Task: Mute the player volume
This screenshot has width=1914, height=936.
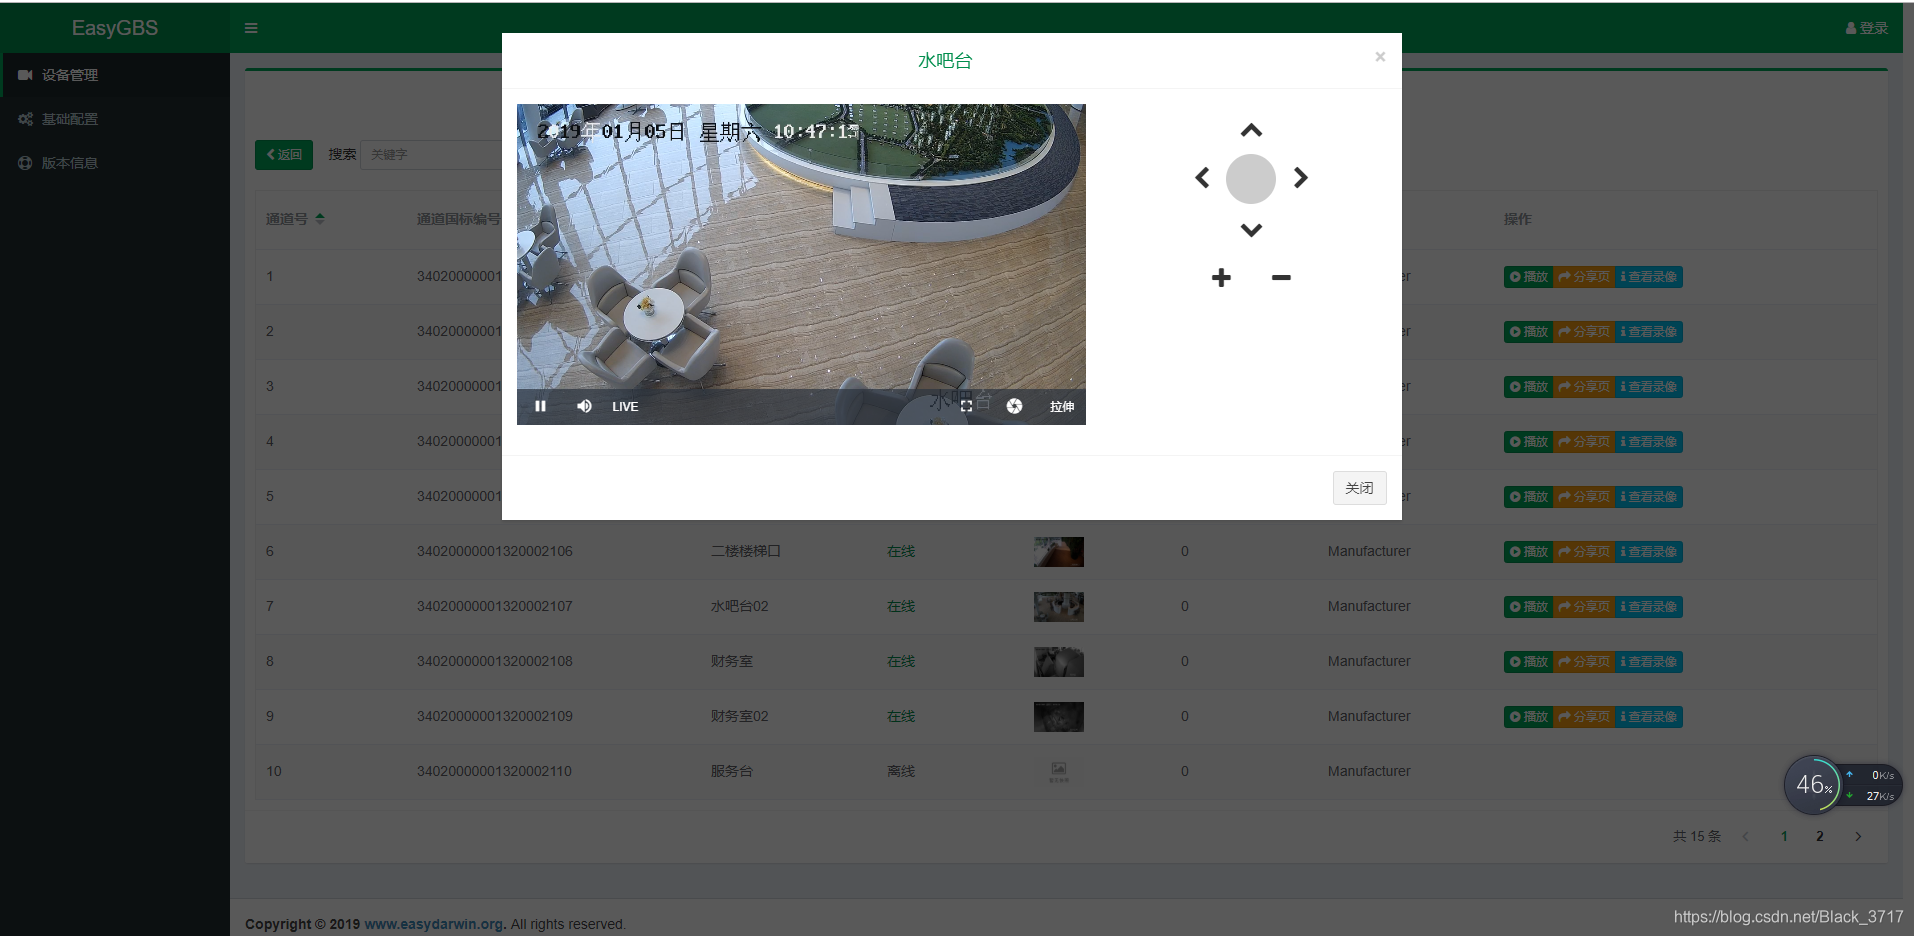Action: coord(584,406)
